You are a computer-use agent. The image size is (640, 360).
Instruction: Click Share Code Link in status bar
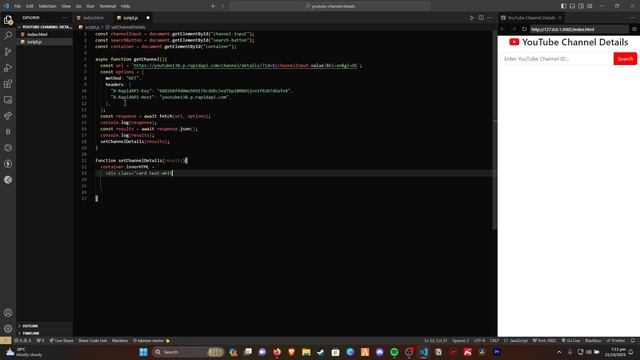click(x=93, y=340)
